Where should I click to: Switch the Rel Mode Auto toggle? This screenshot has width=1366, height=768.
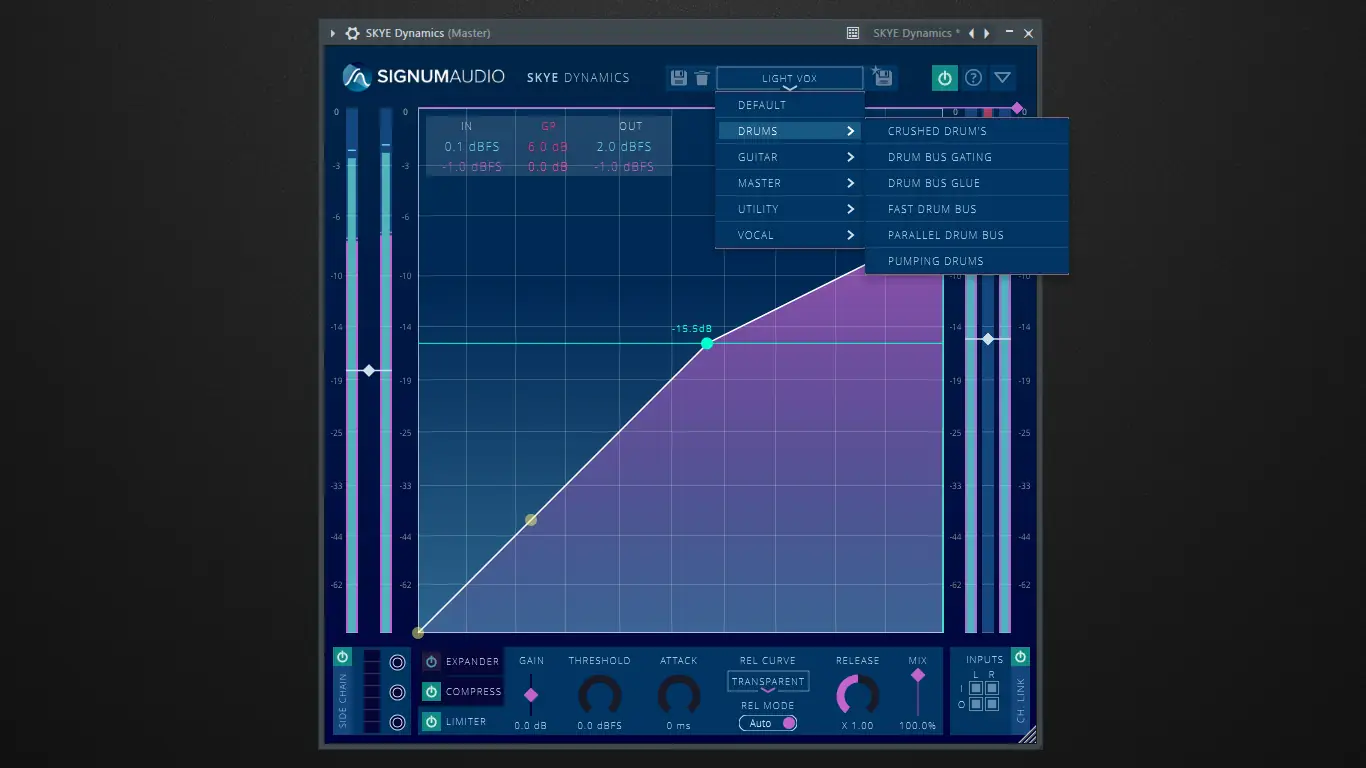click(768, 723)
